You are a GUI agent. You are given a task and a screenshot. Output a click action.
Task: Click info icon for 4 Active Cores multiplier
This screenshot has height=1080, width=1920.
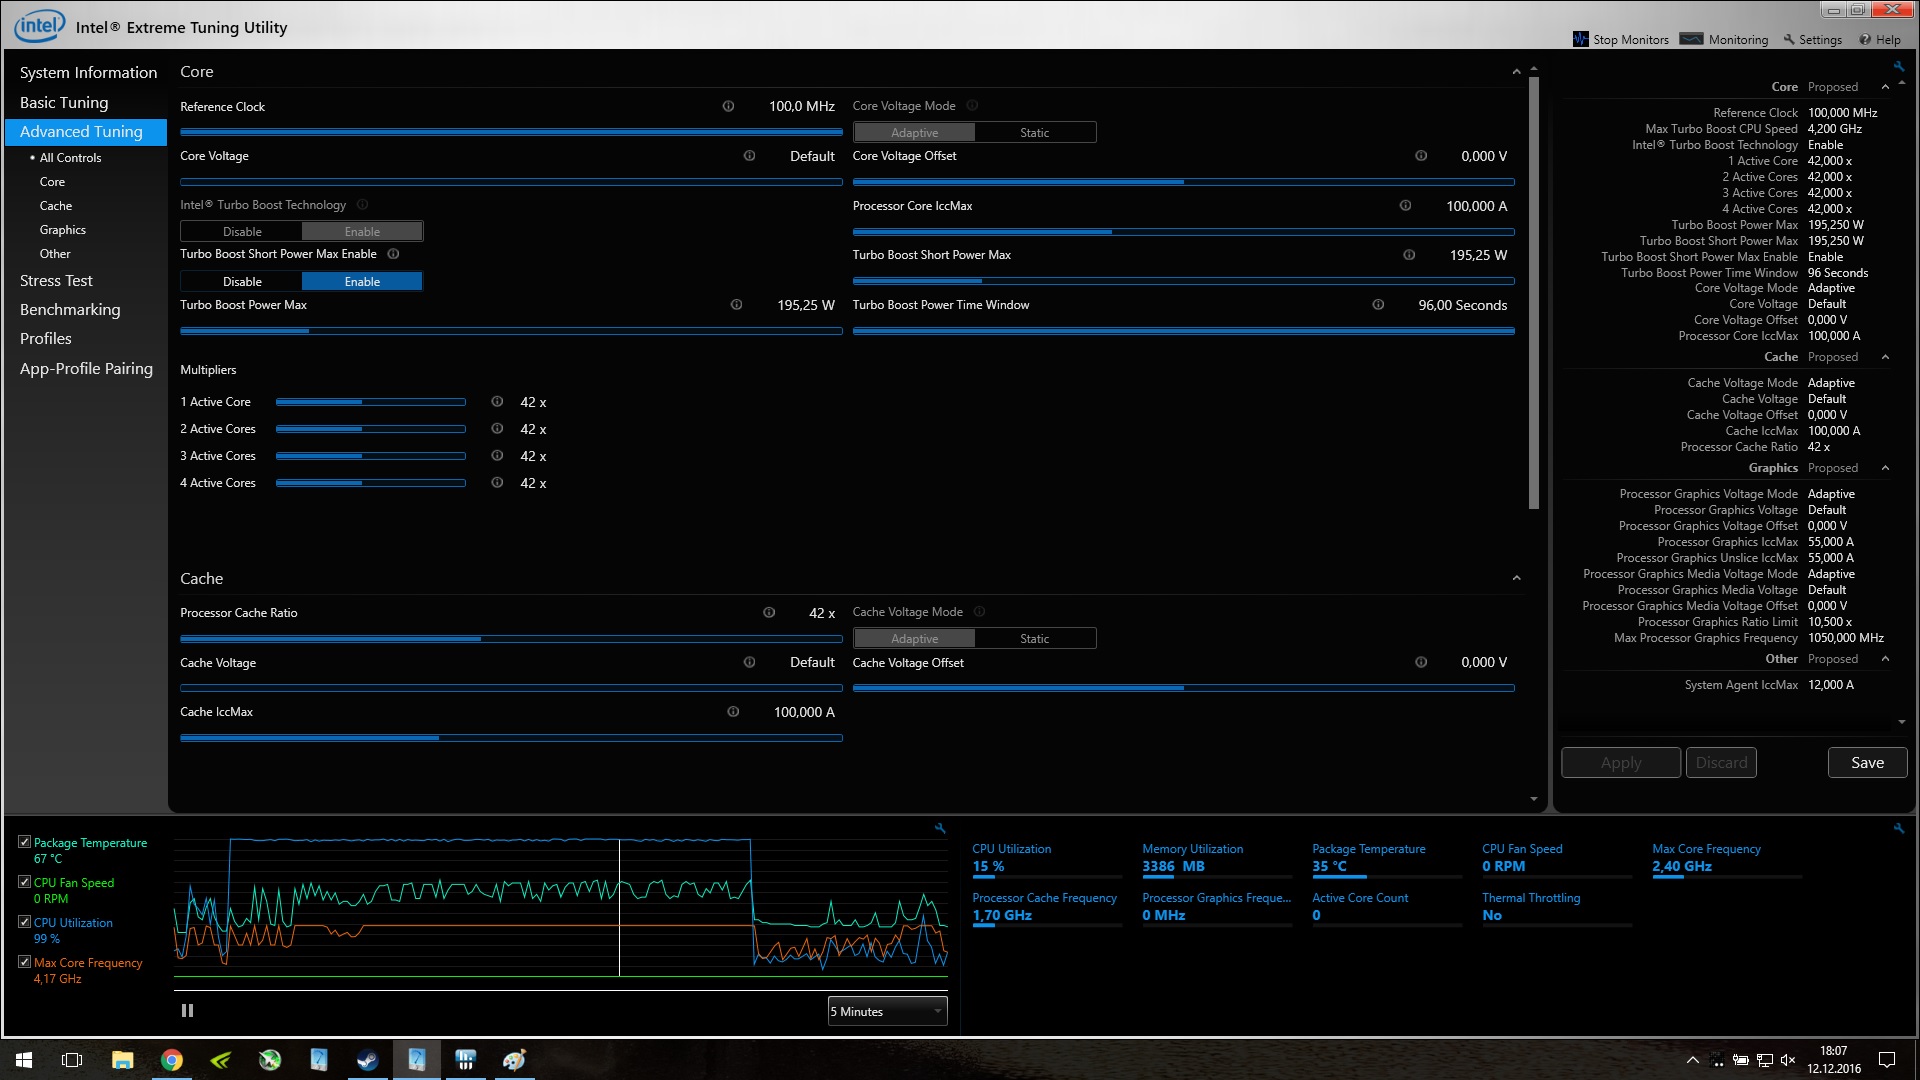pyautogui.click(x=497, y=483)
